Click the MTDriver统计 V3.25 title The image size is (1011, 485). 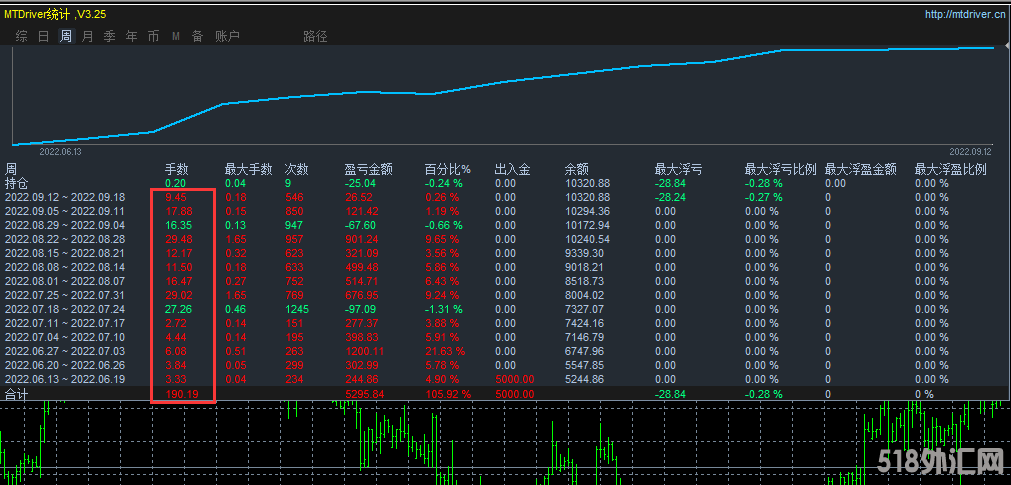point(55,14)
